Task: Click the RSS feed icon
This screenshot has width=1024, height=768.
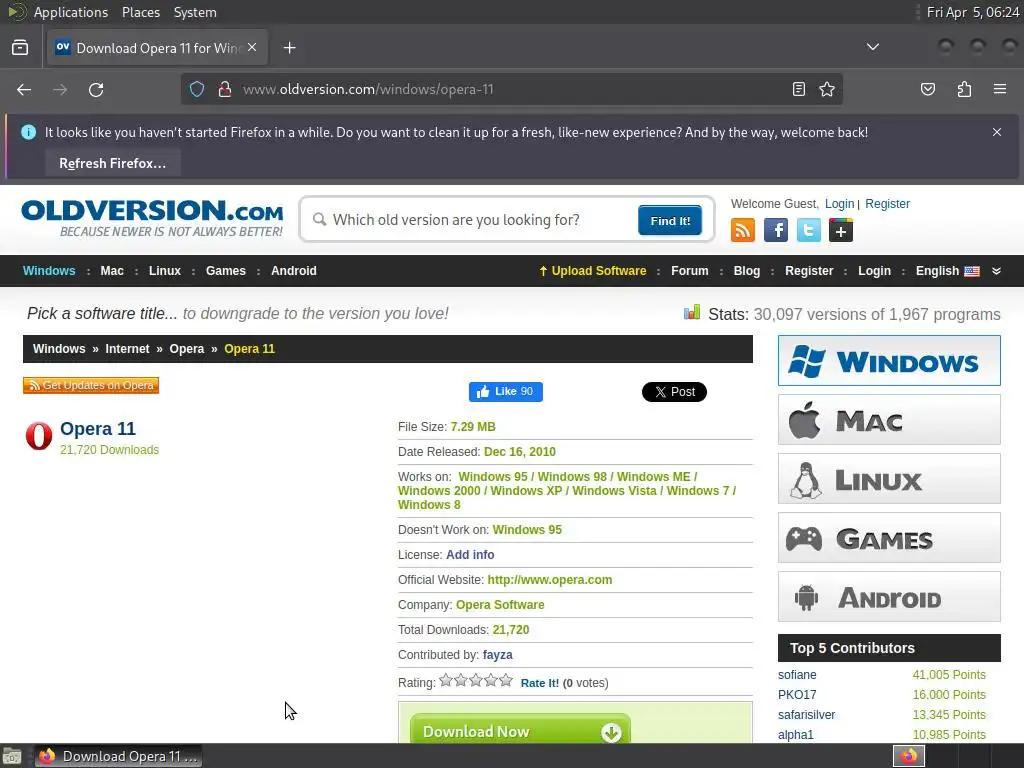Action: pos(743,231)
